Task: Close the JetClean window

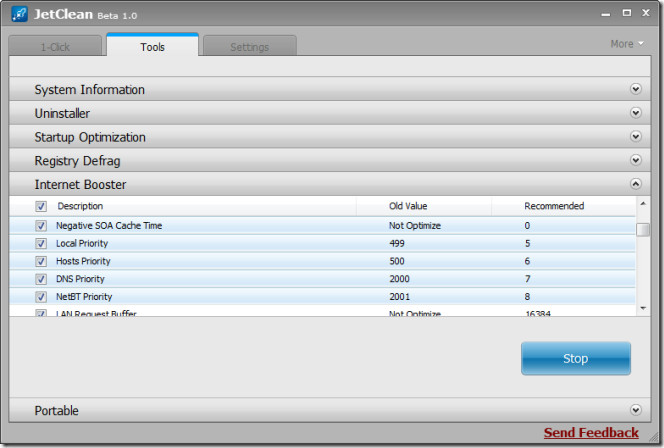Action: 646,13
